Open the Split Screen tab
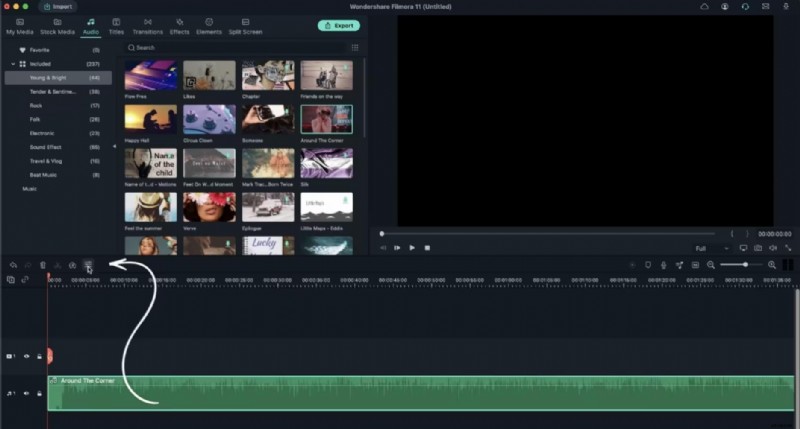 [x=245, y=27]
